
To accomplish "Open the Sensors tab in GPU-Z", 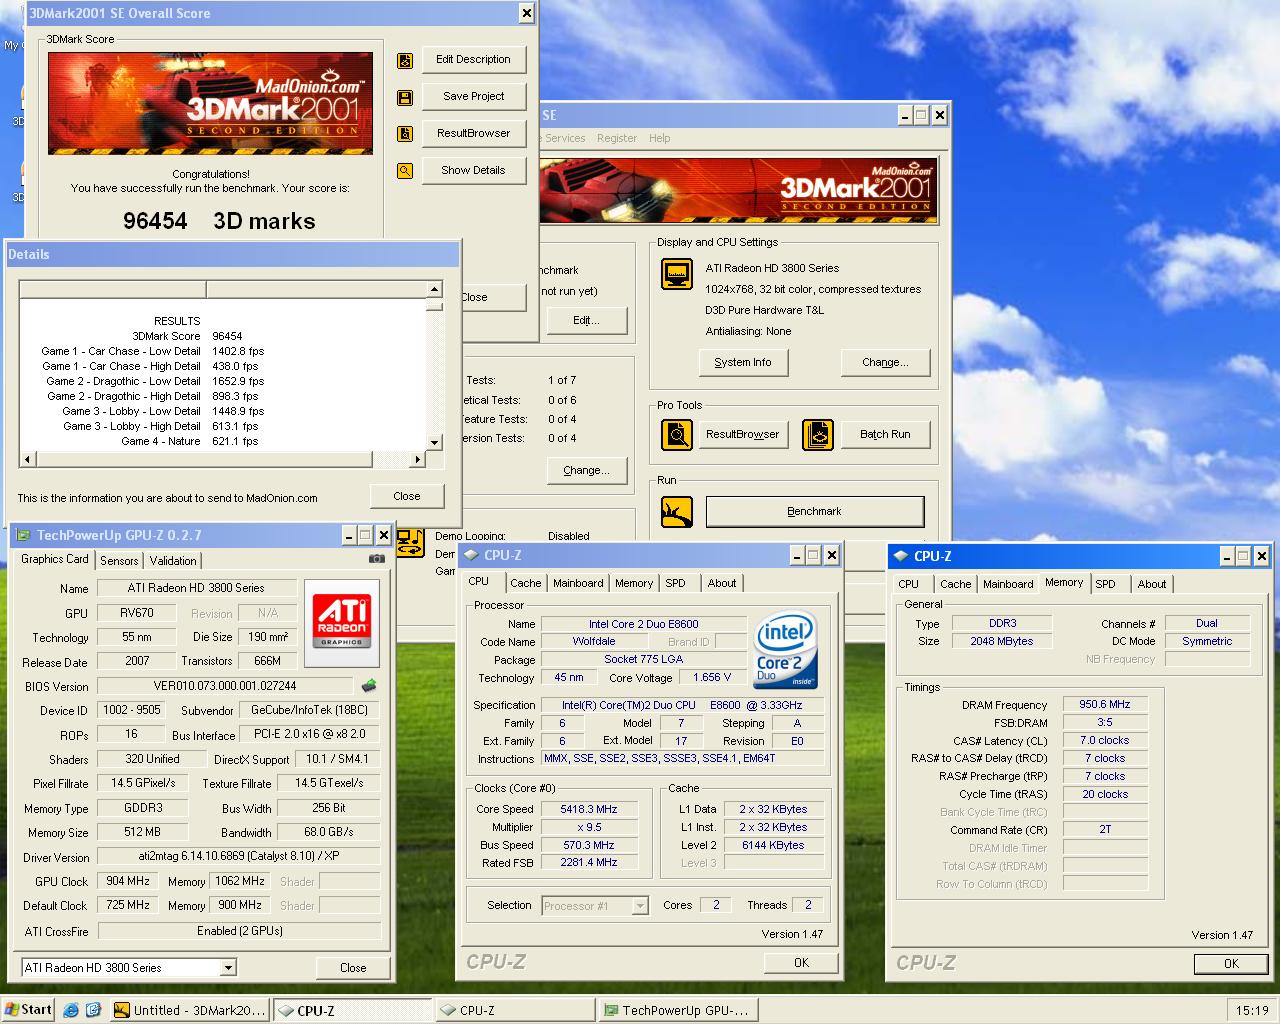I will 119,561.
